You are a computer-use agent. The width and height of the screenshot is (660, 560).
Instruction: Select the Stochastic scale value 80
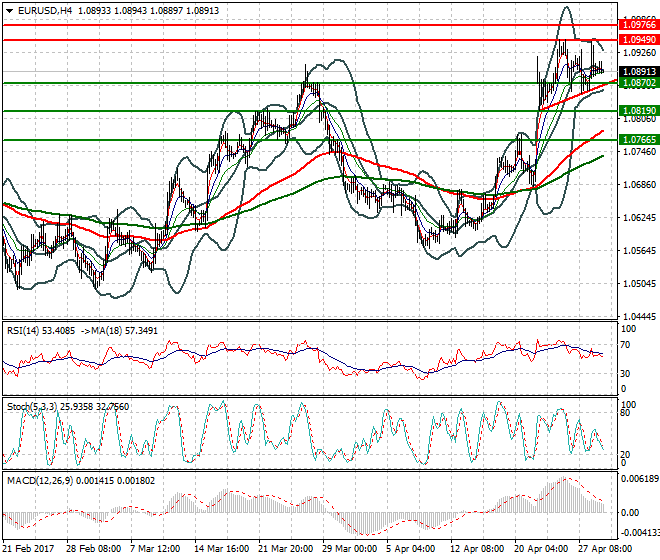click(625, 413)
